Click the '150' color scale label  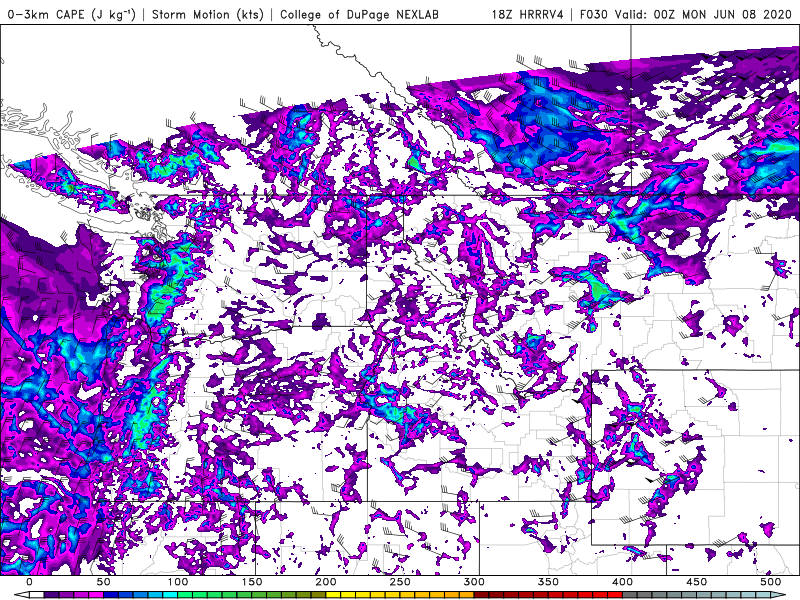[252, 582]
